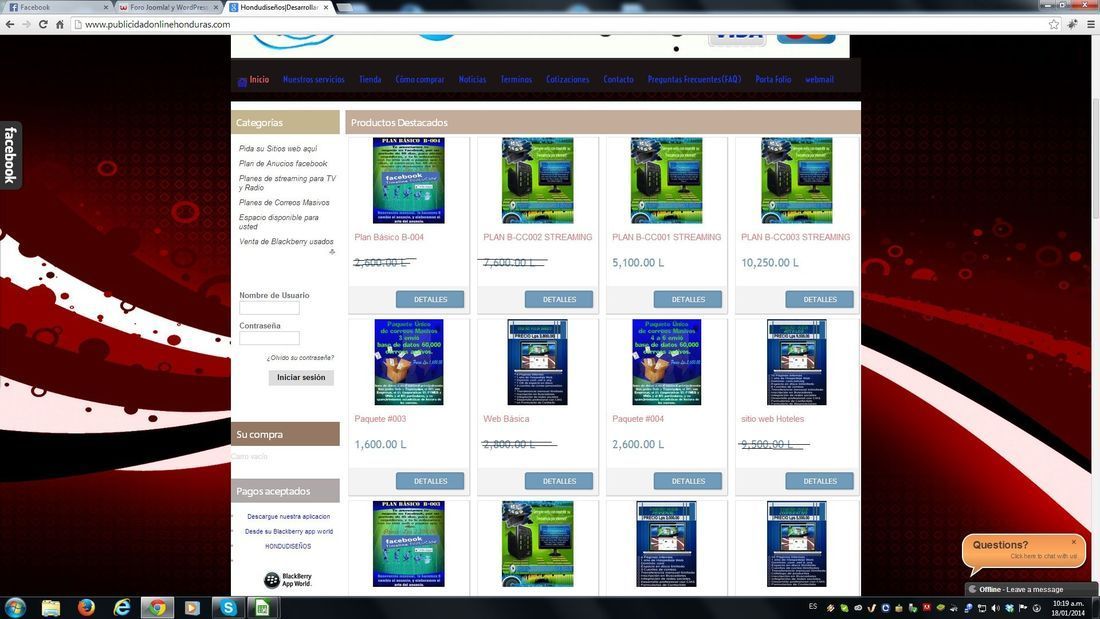1100x619 pixels.
Task: Click the BlackBerry App World logo
Action: pos(288,580)
